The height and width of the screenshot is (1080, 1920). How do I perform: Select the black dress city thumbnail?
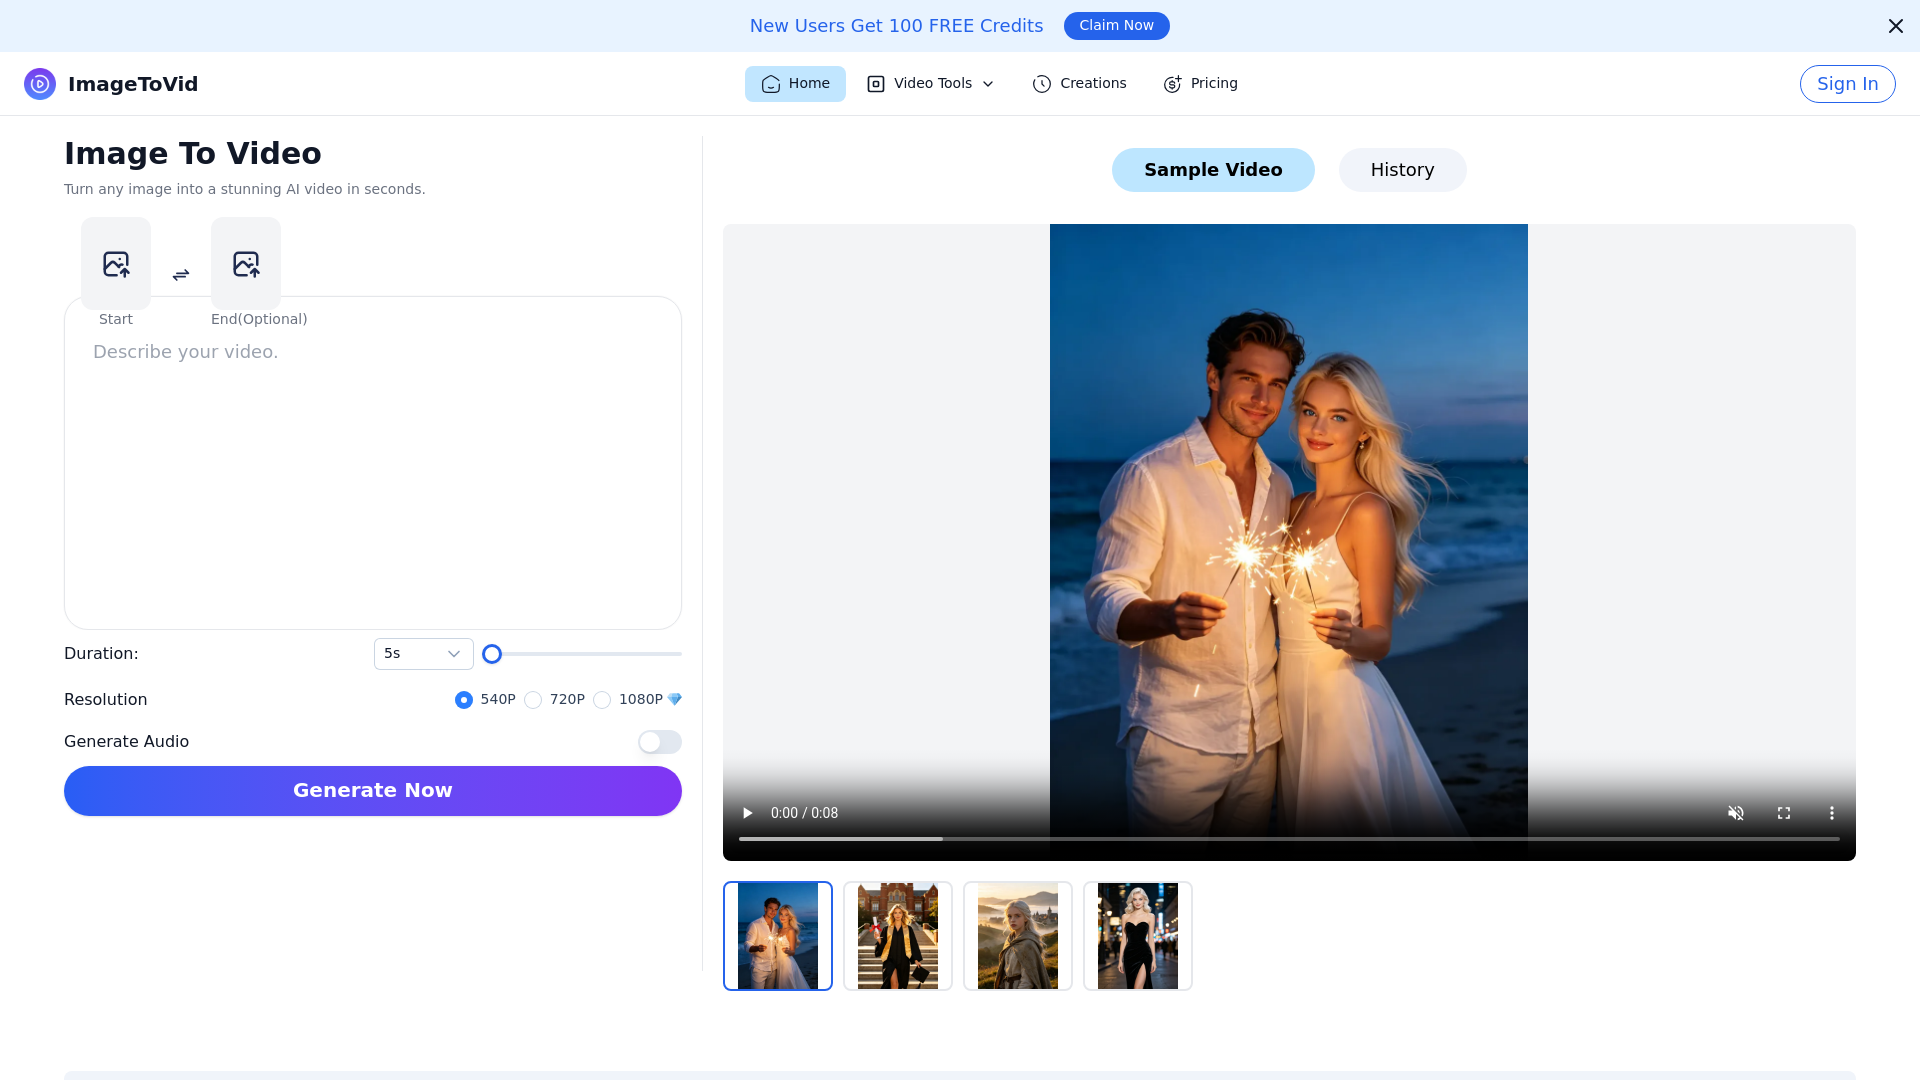click(1138, 936)
